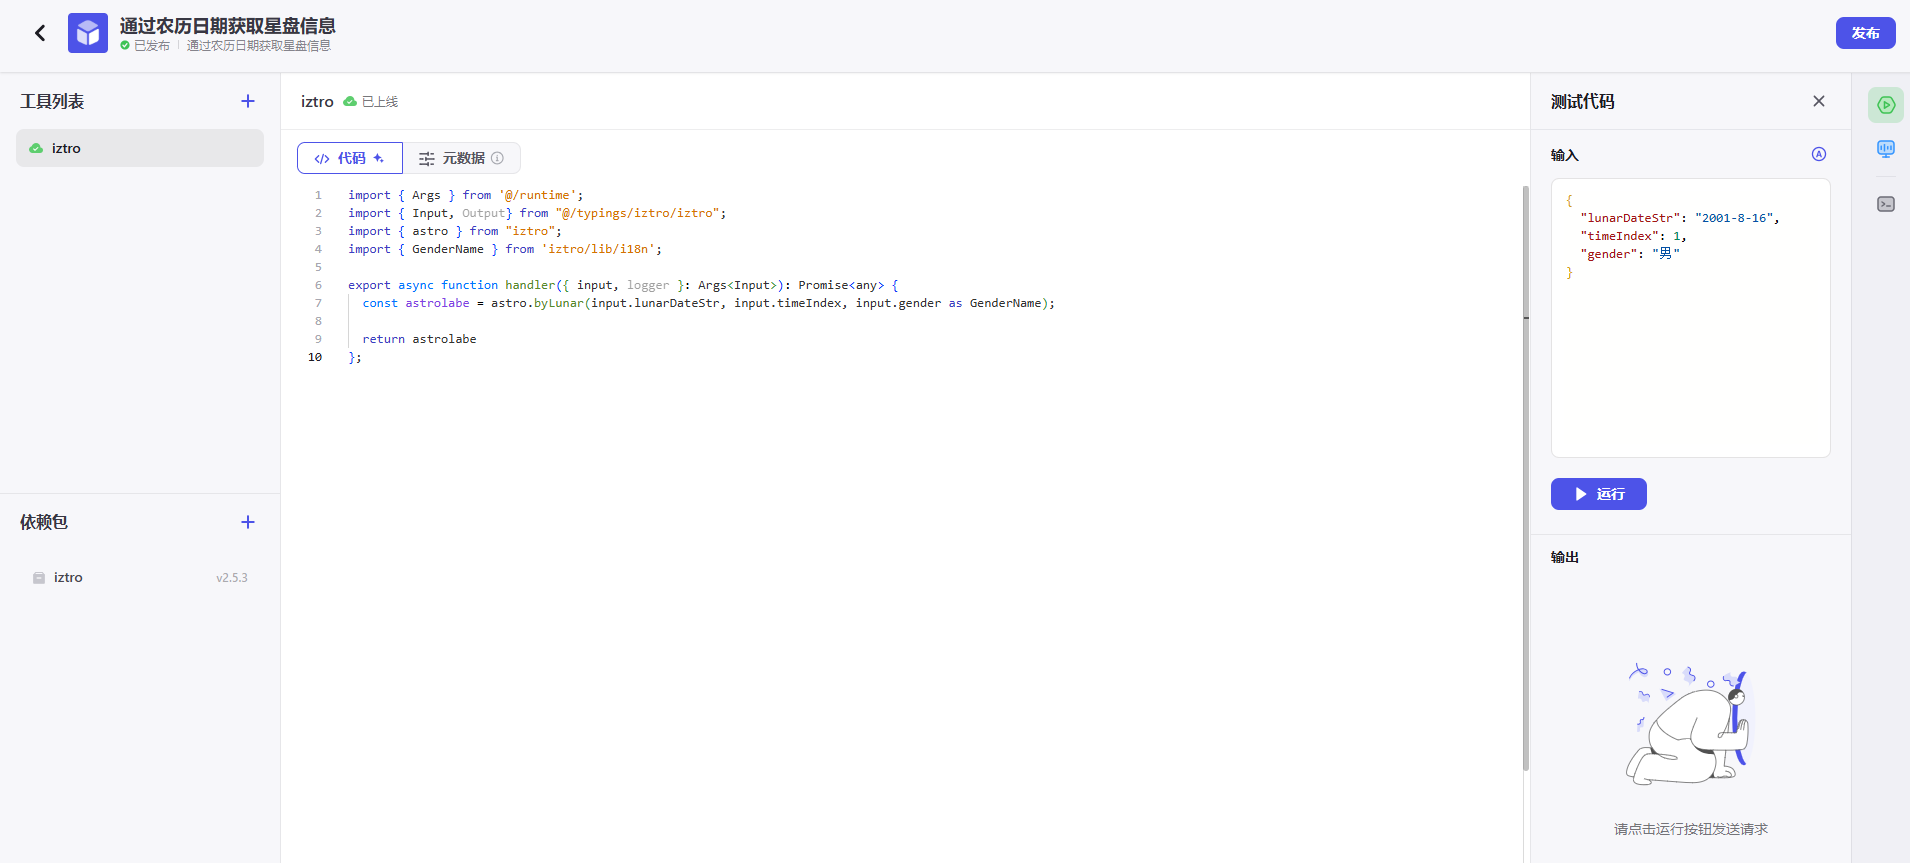Select the iztro tool in the list
The image size is (1910, 863).
(140, 148)
